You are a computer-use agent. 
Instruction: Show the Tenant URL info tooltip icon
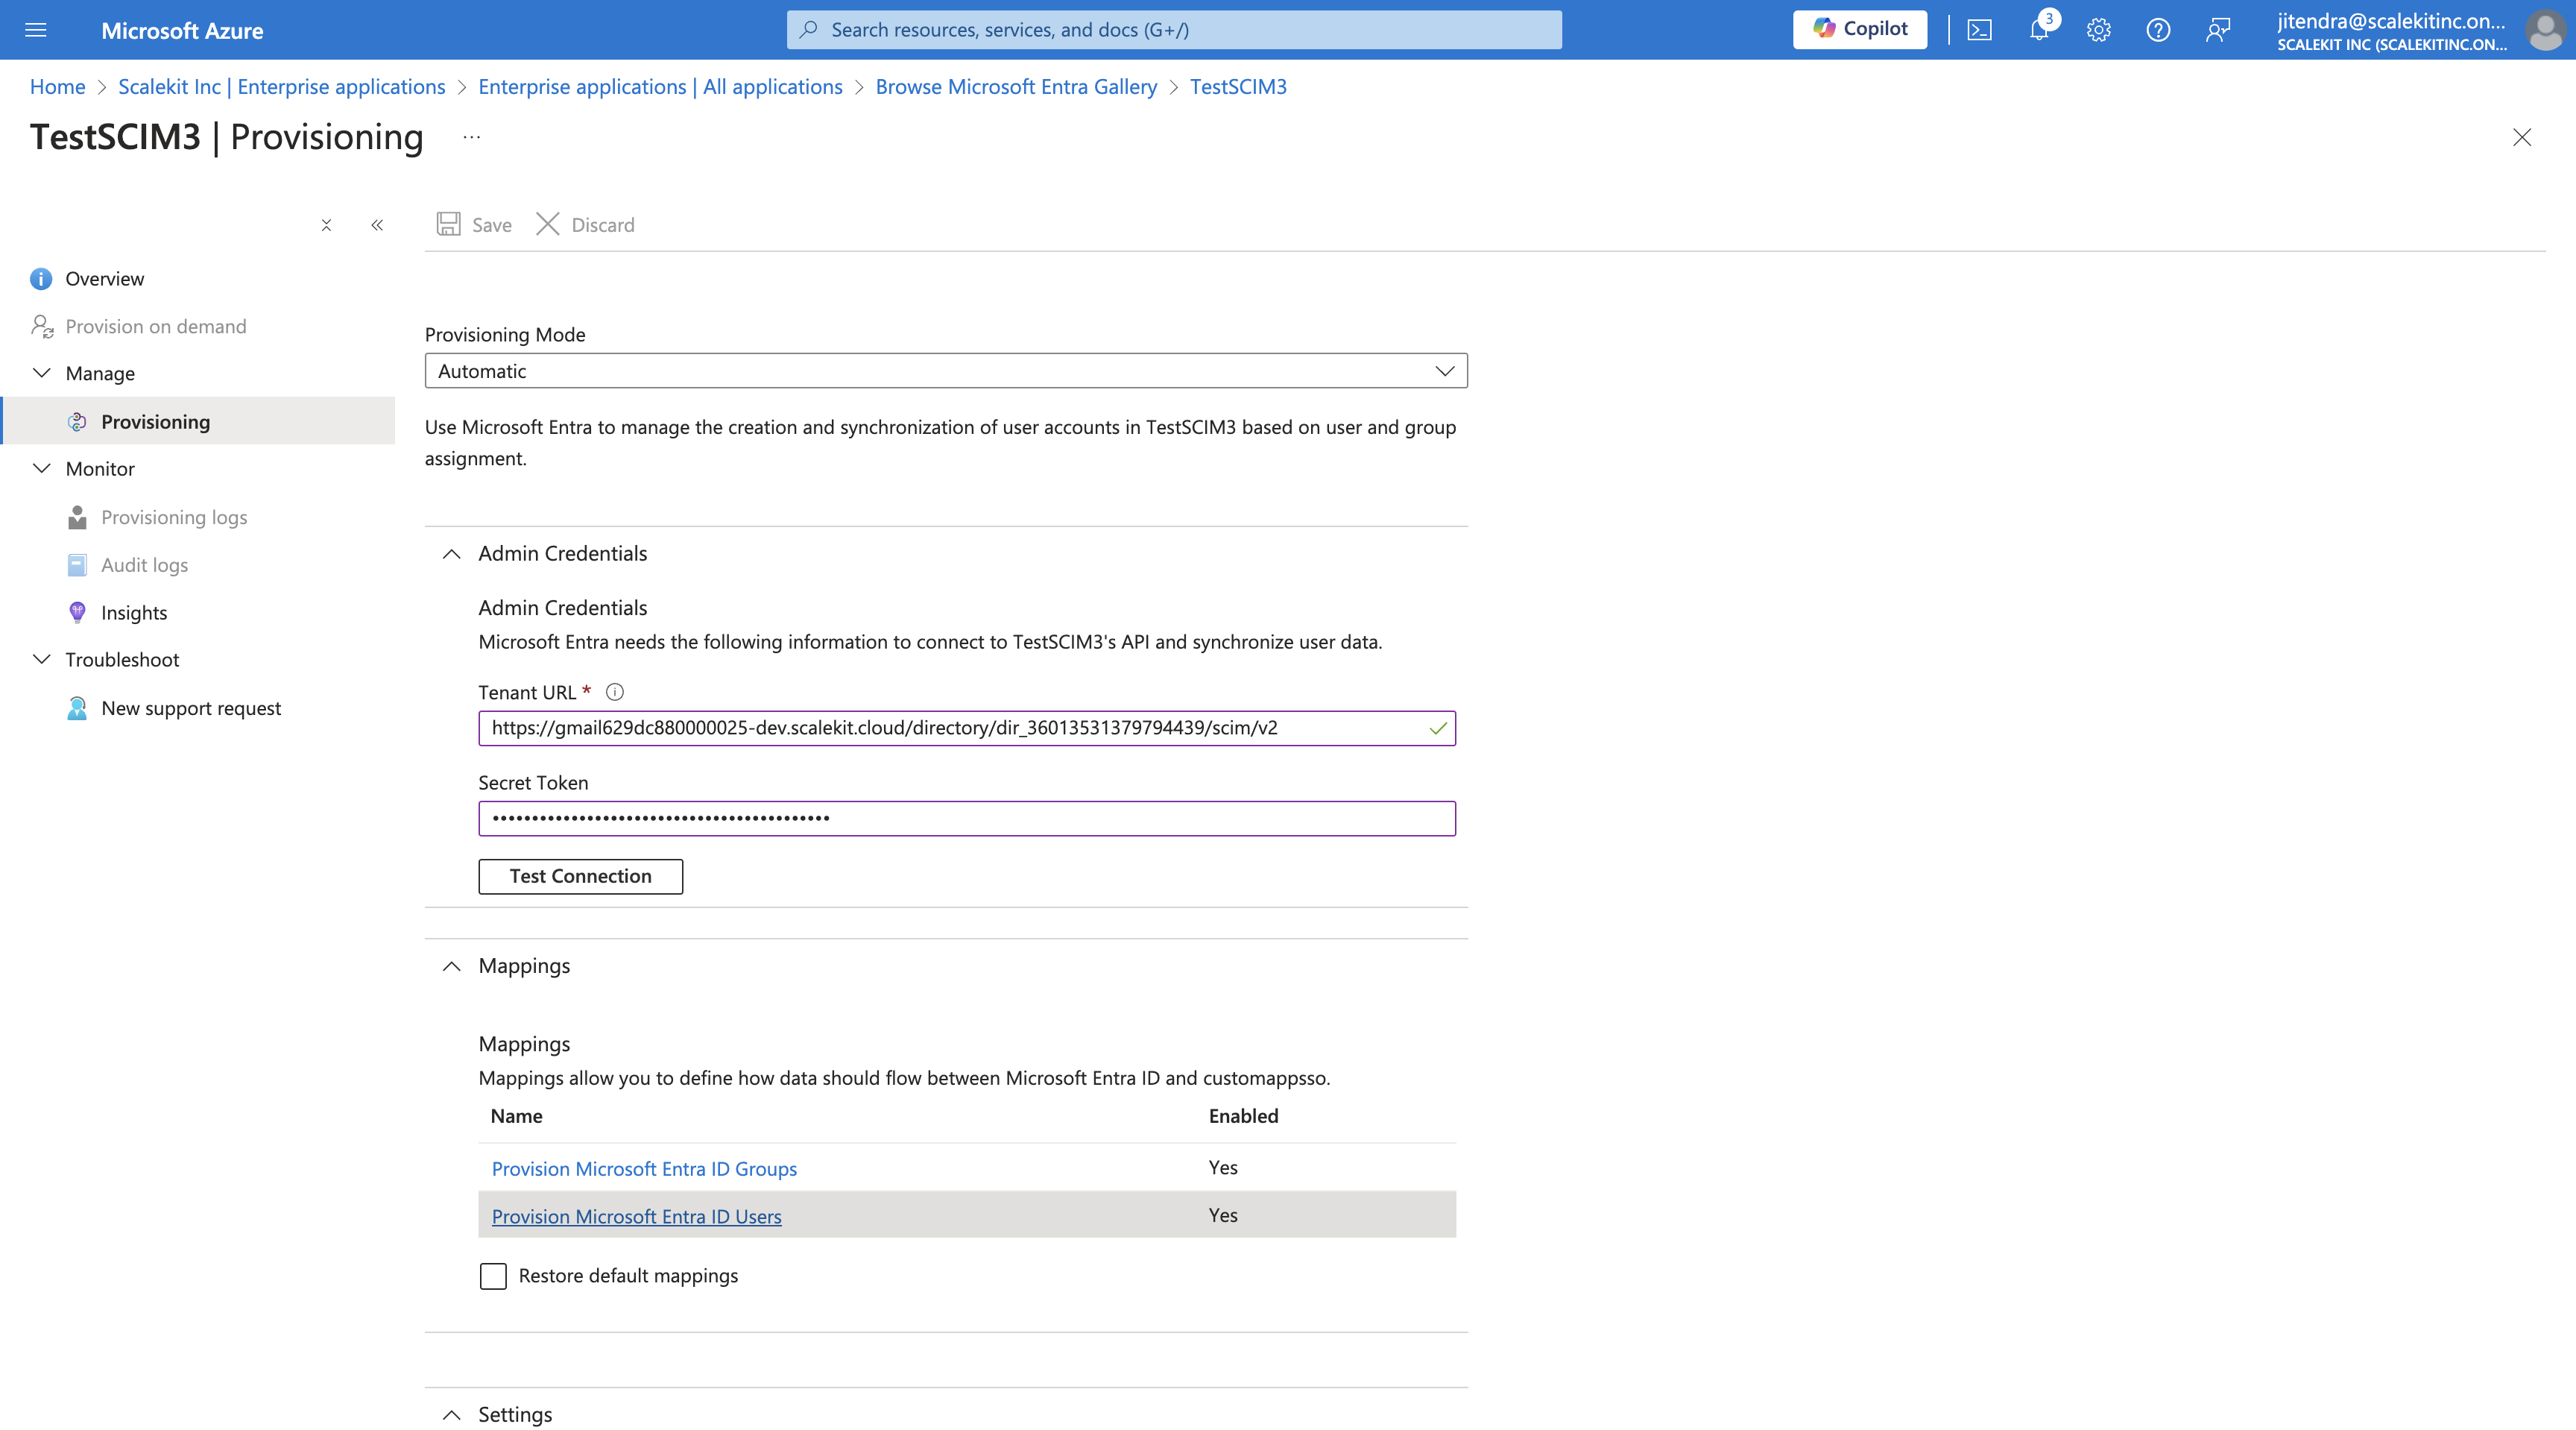(x=615, y=692)
